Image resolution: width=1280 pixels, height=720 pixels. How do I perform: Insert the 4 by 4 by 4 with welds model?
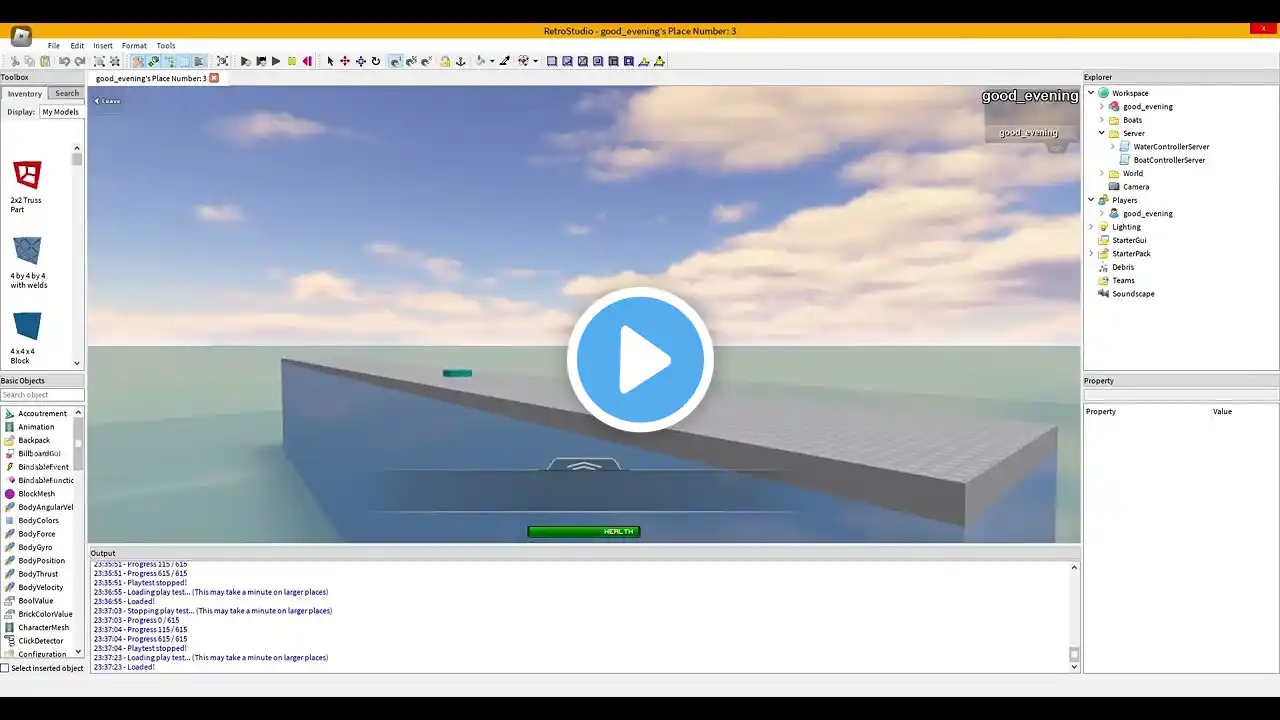(28, 250)
